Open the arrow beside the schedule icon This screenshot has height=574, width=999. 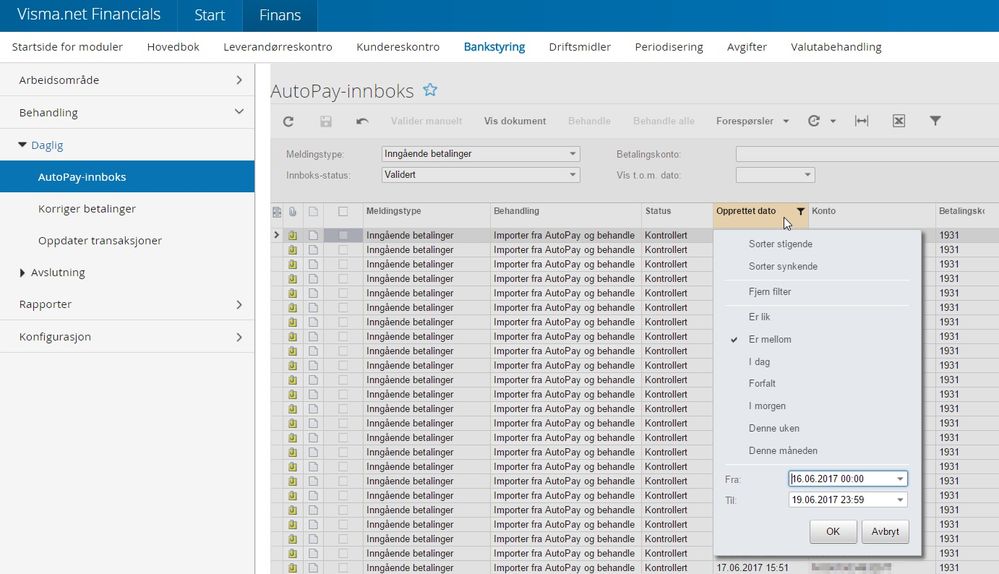tap(833, 121)
